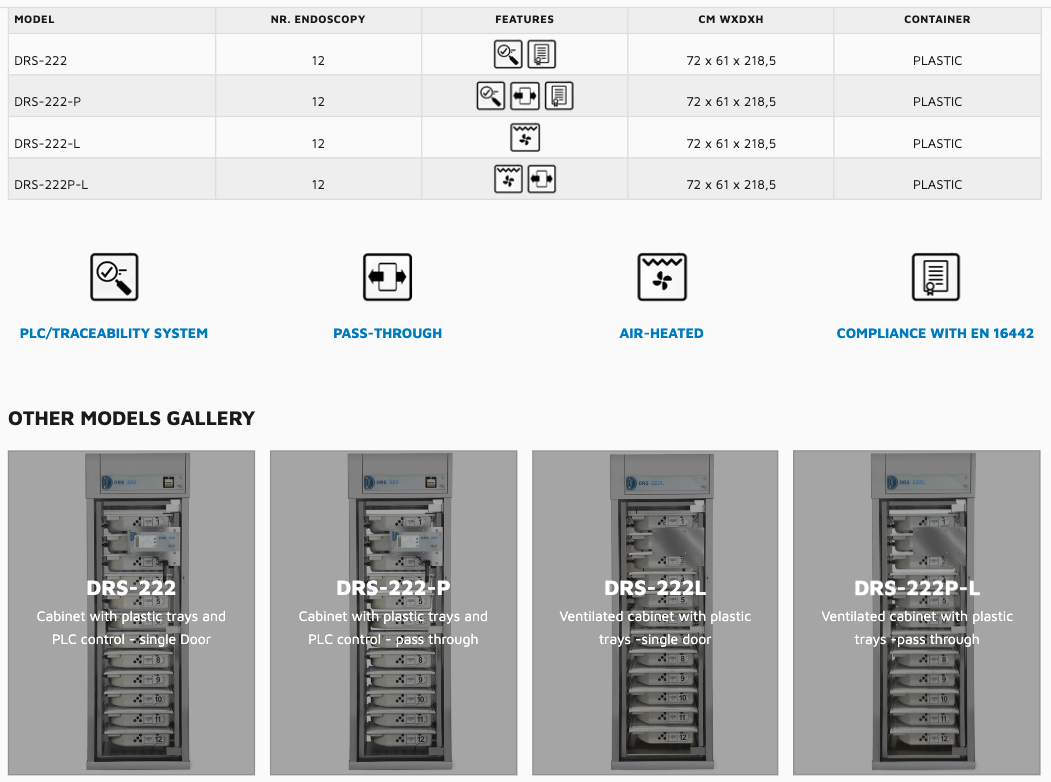1051x782 pixels.
Task: Click traceability icon in DRS-222 row
Action: click(508, 54)
